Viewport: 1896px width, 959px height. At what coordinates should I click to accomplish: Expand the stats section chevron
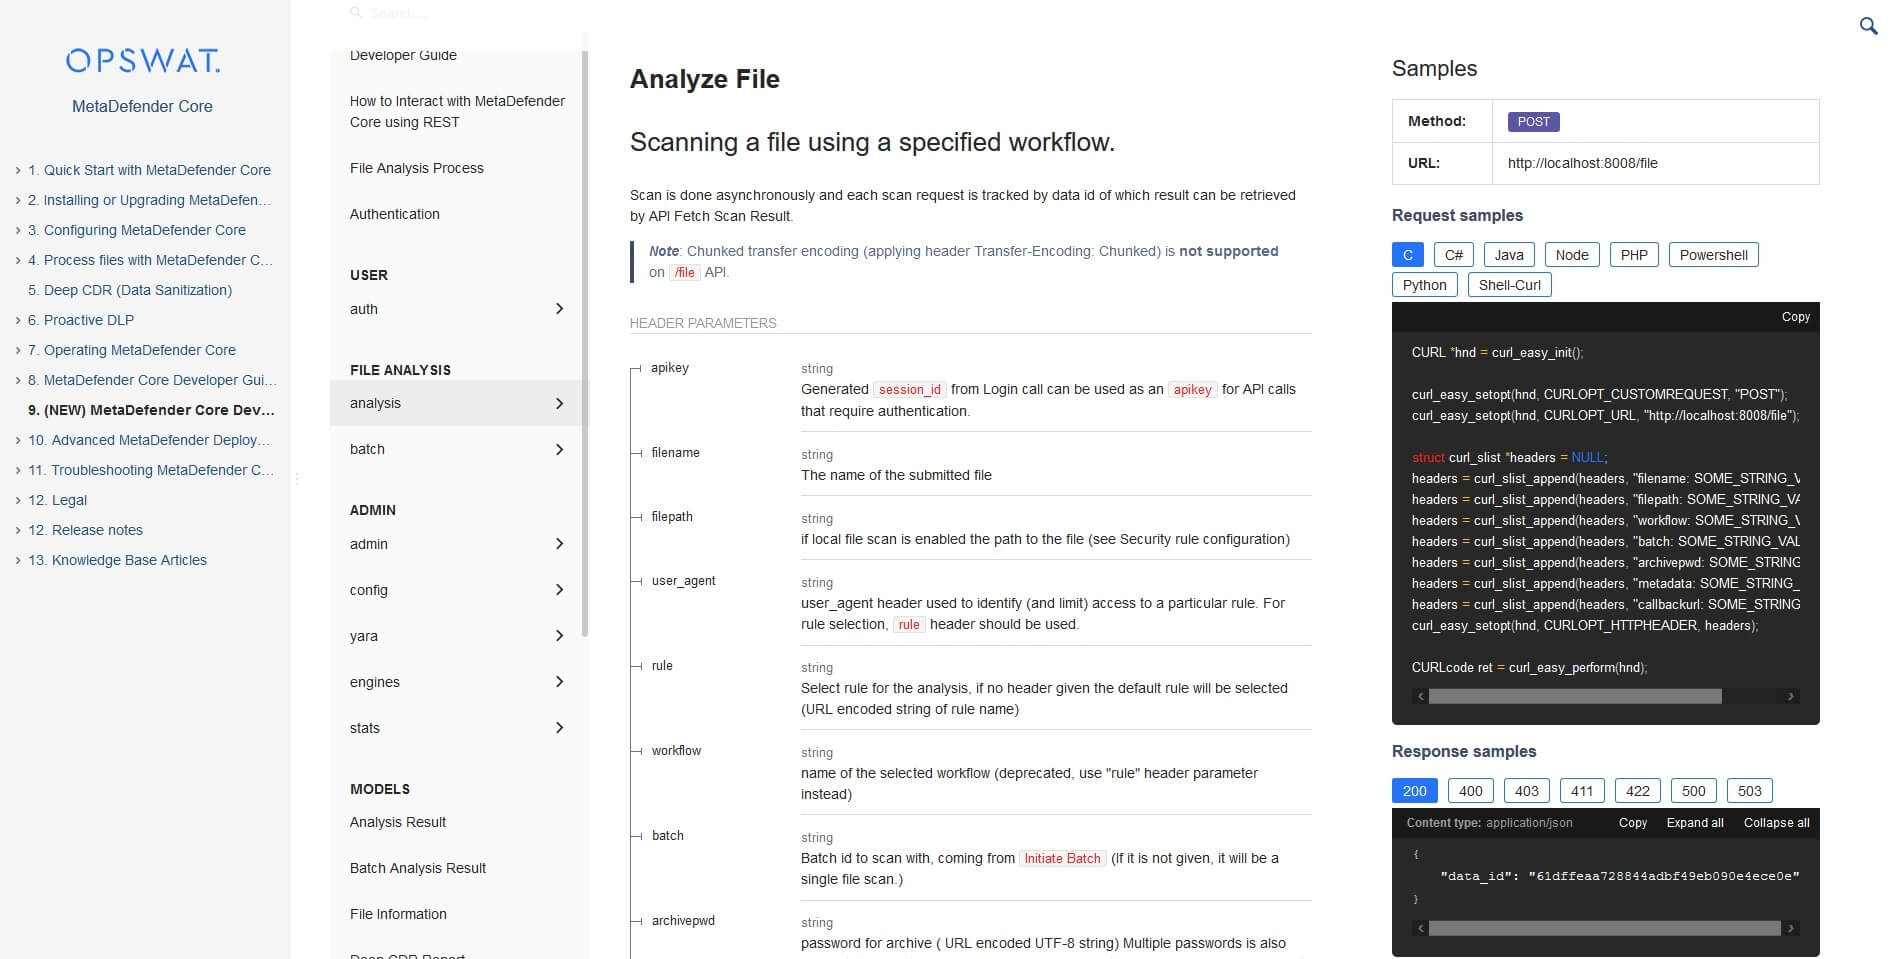tap(559, 728)
